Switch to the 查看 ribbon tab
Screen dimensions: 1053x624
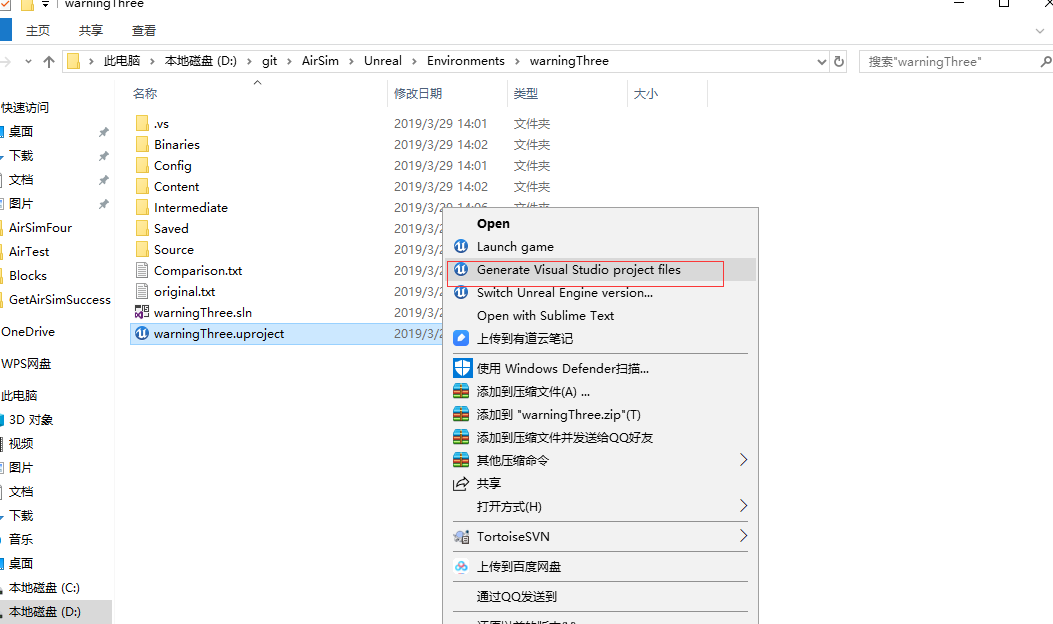tap(143, 30)
